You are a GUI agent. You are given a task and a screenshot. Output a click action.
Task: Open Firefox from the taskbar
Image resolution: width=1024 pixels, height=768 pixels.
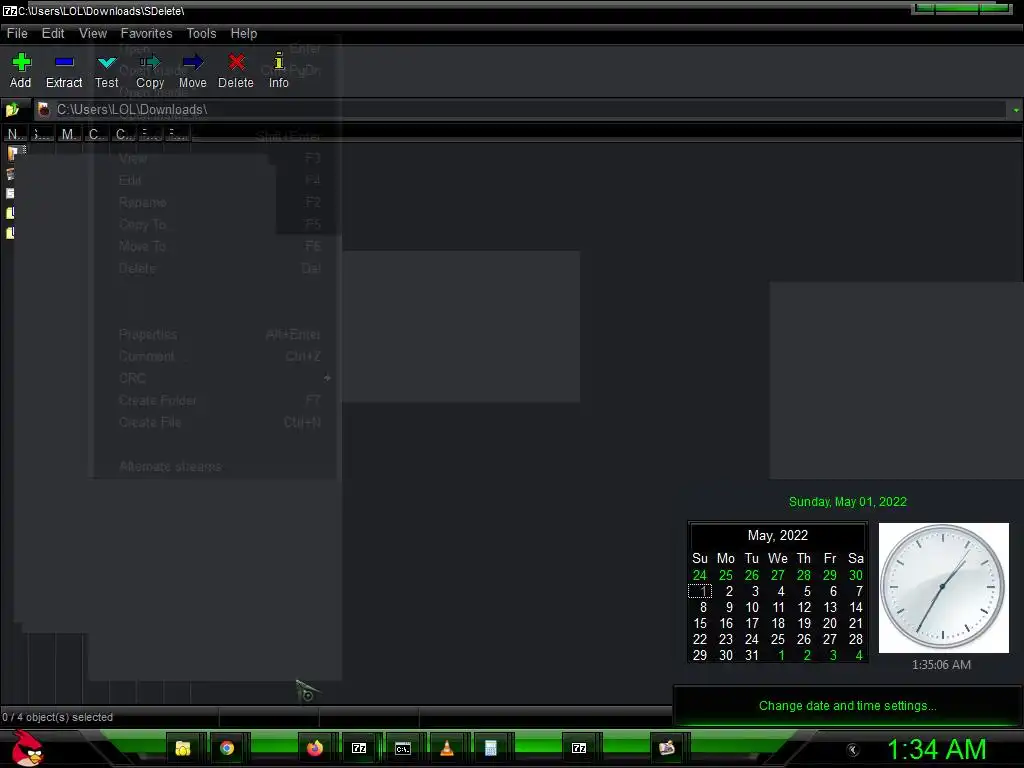[315, 748]
